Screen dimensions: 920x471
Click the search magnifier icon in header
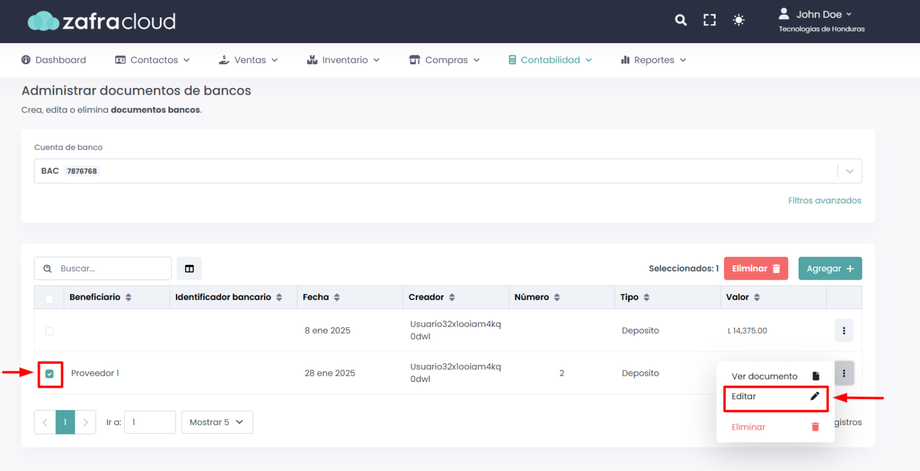[x=680, y=20]
